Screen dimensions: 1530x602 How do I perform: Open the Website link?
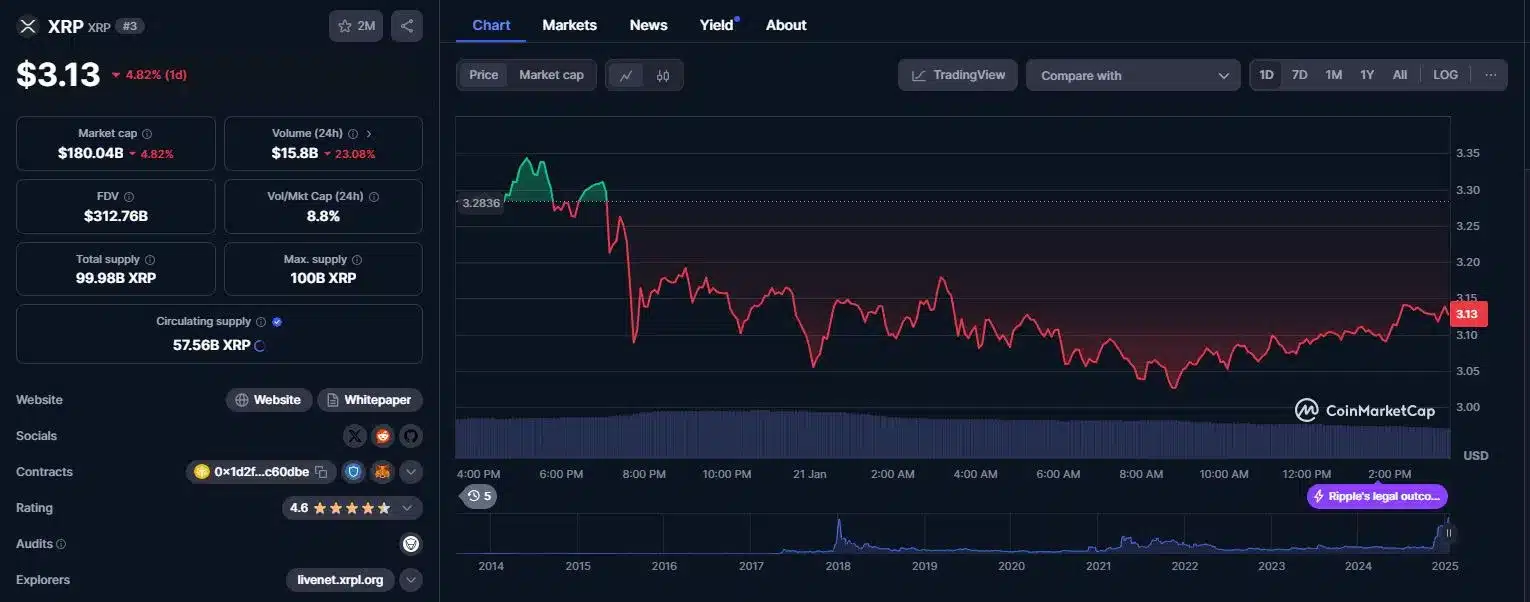[268, 400]
